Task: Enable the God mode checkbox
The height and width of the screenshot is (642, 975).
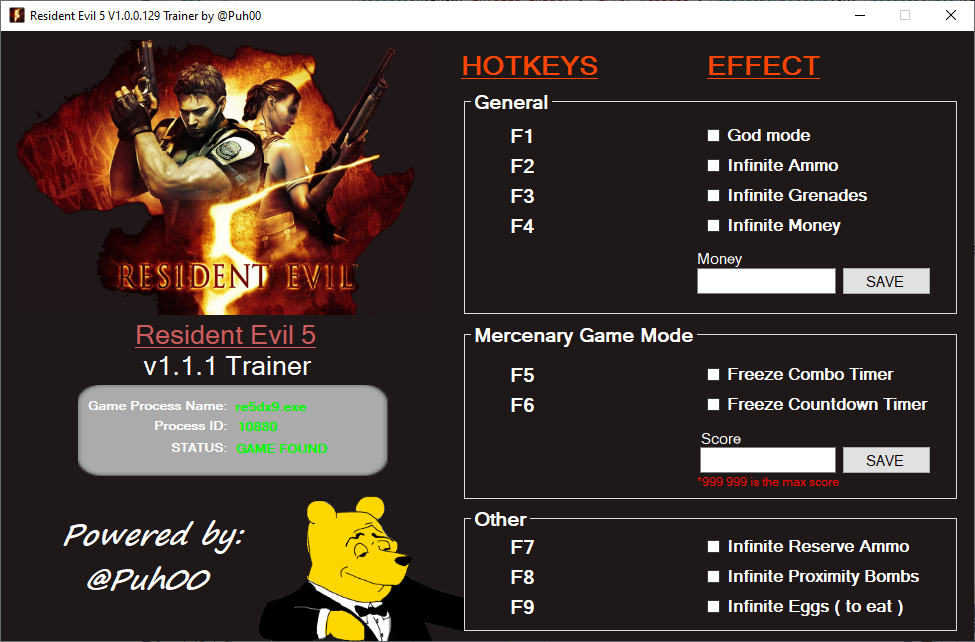Action: (714, 135)
